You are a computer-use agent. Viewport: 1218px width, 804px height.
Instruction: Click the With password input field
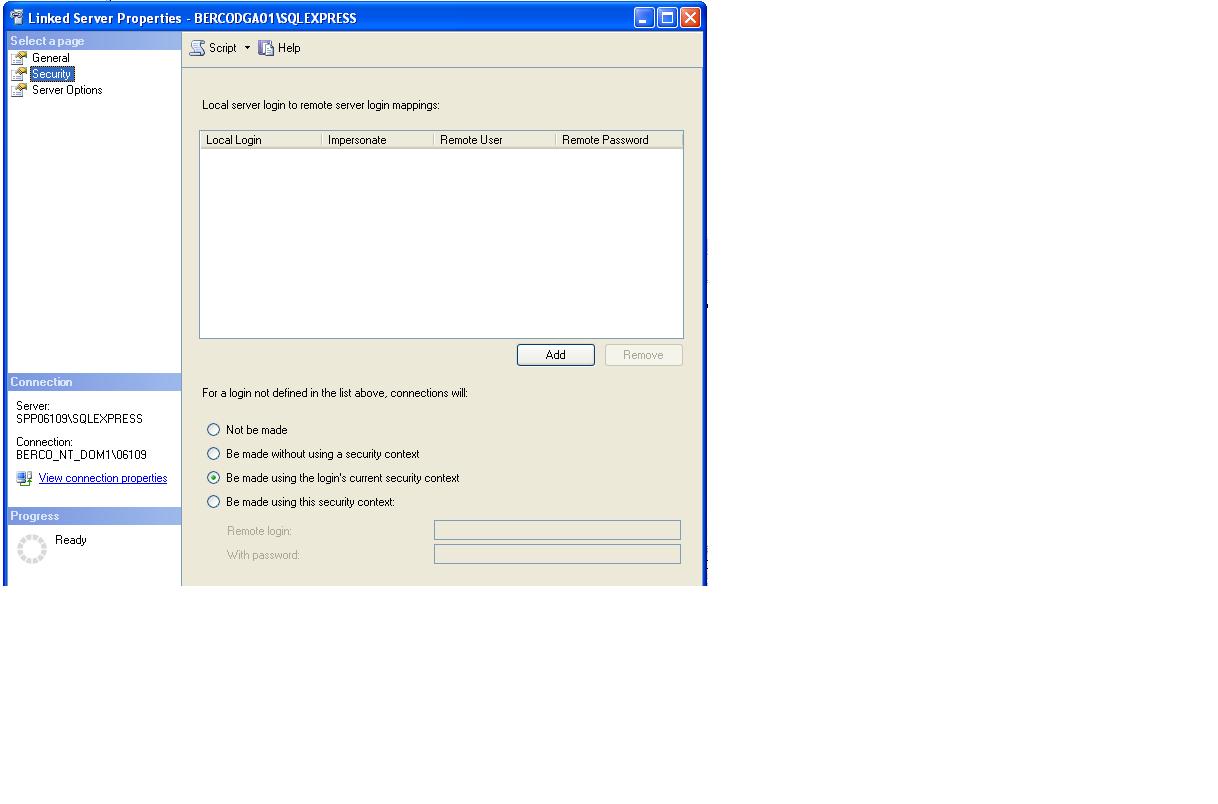pyautogui.click(x=557, y=554)
